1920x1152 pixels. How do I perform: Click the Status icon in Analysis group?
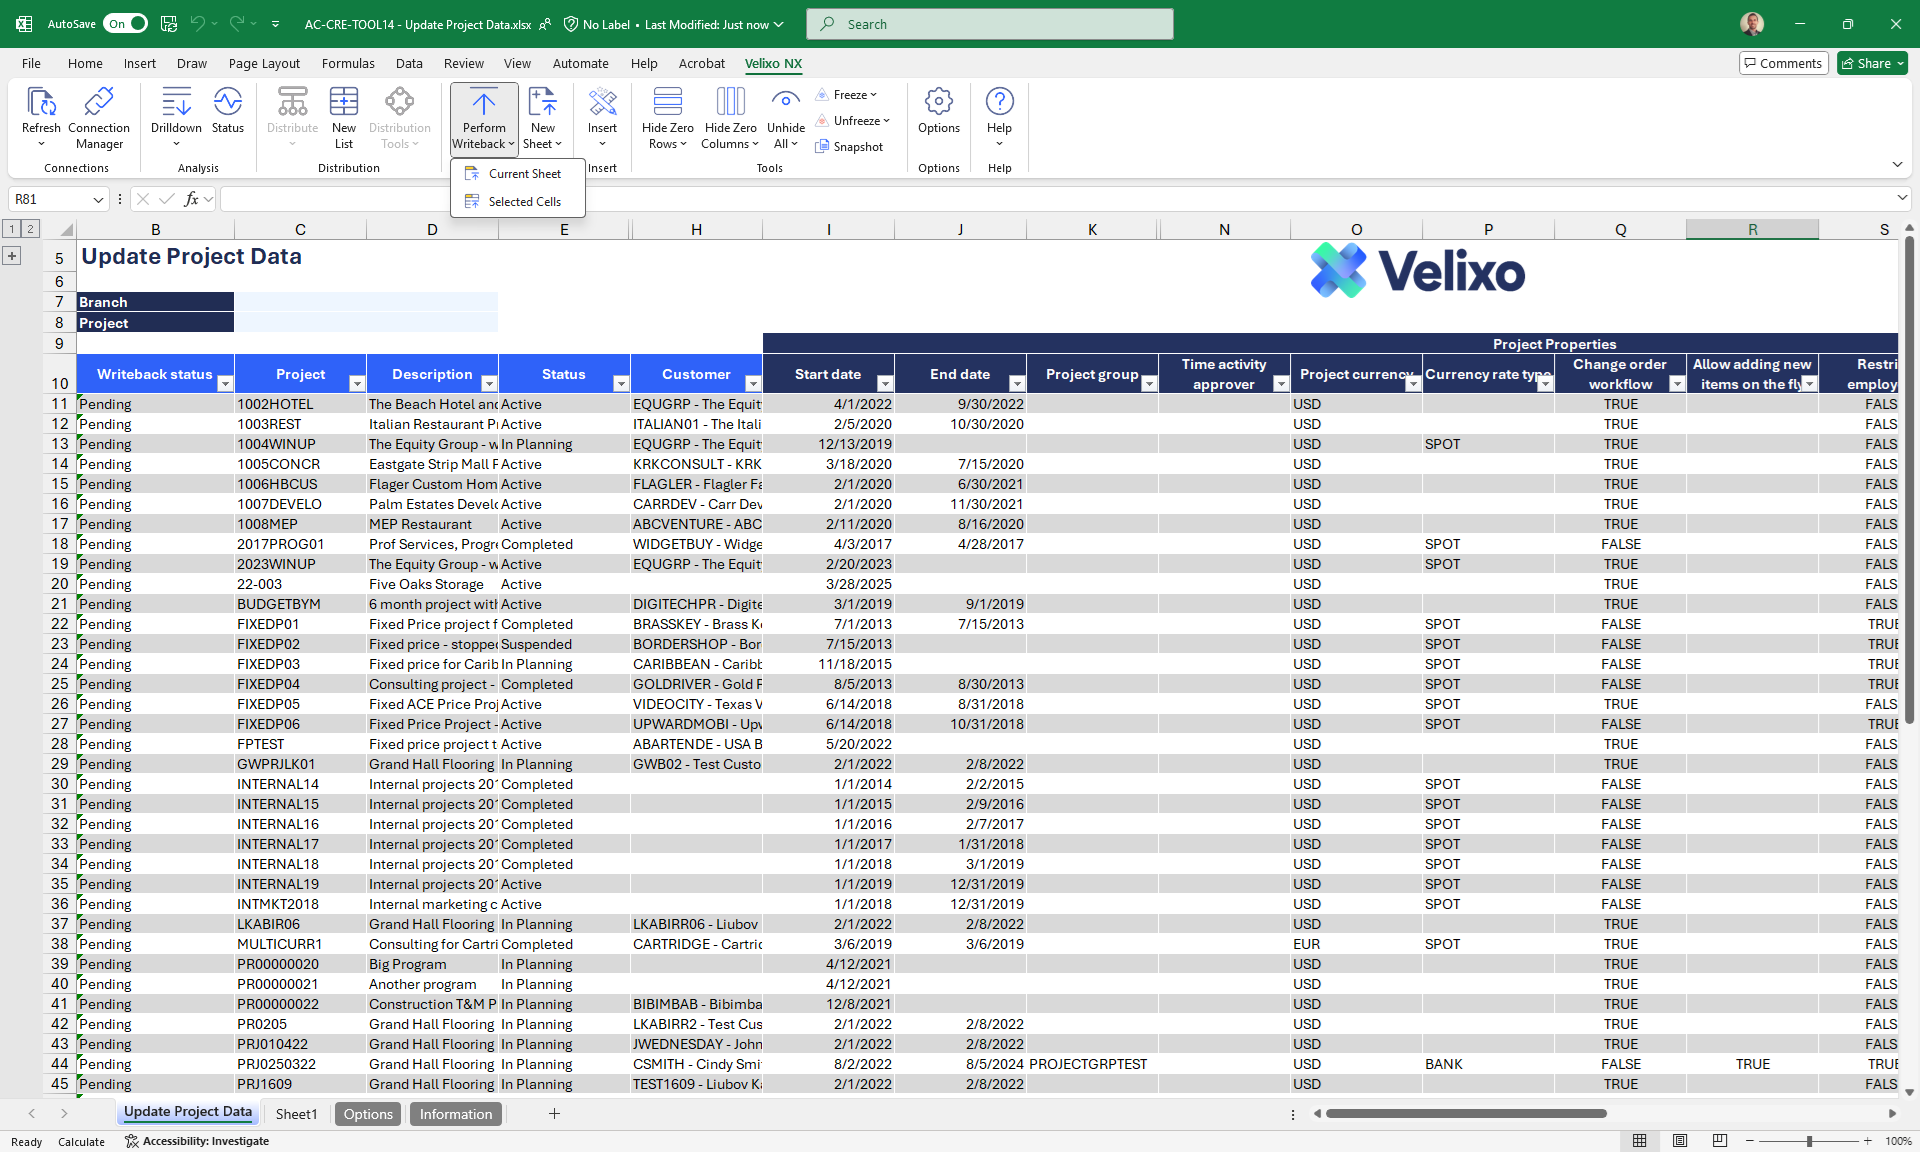227,103
